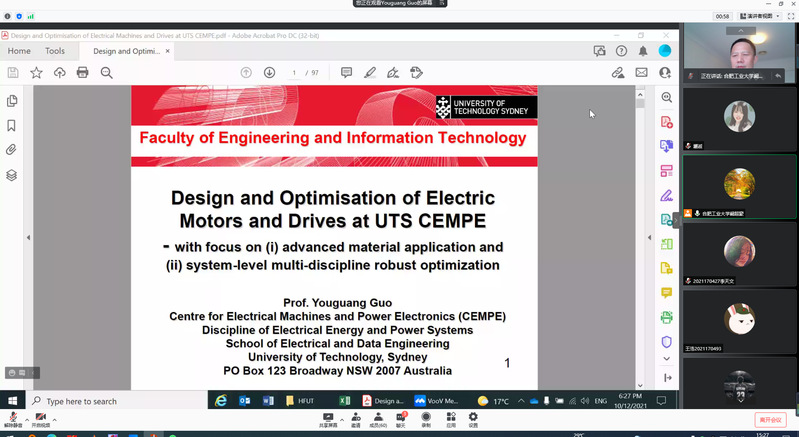The height and width of the screenshot is (437, 799).
Task: Click the page number input field
Action: point(295,73)
